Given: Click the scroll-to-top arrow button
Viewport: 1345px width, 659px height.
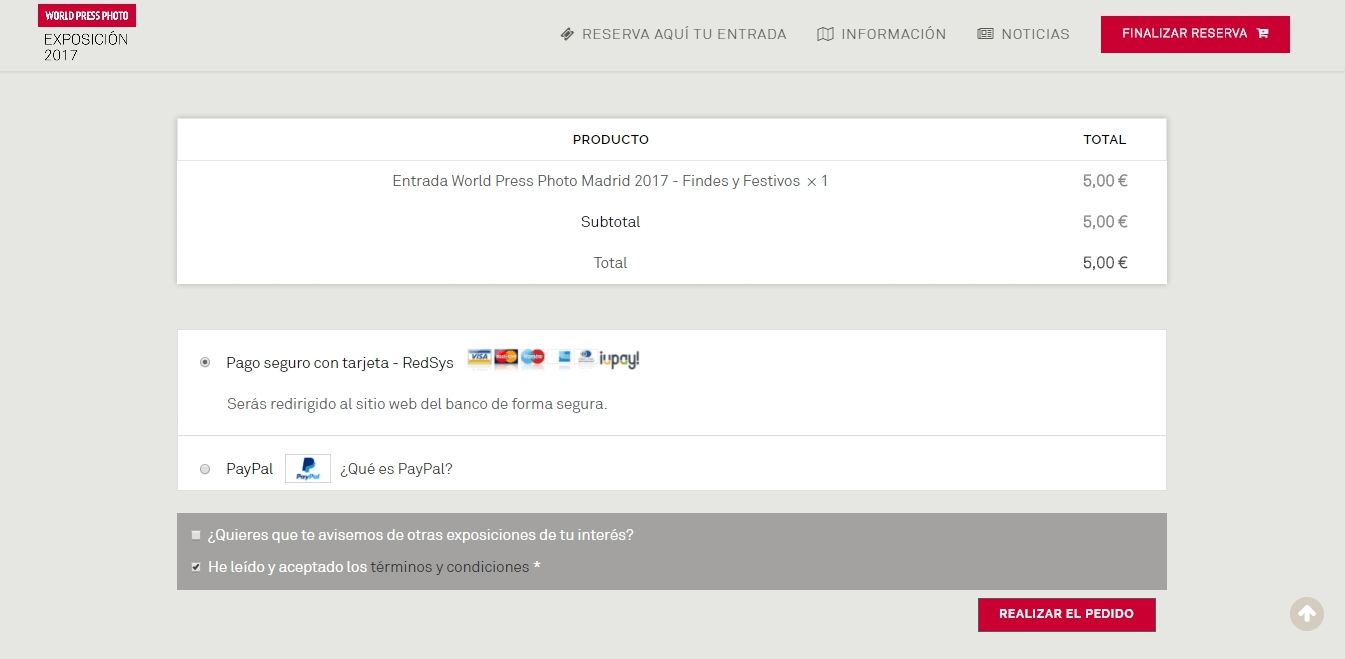Looking at the screenshot, I should 1307,614.
